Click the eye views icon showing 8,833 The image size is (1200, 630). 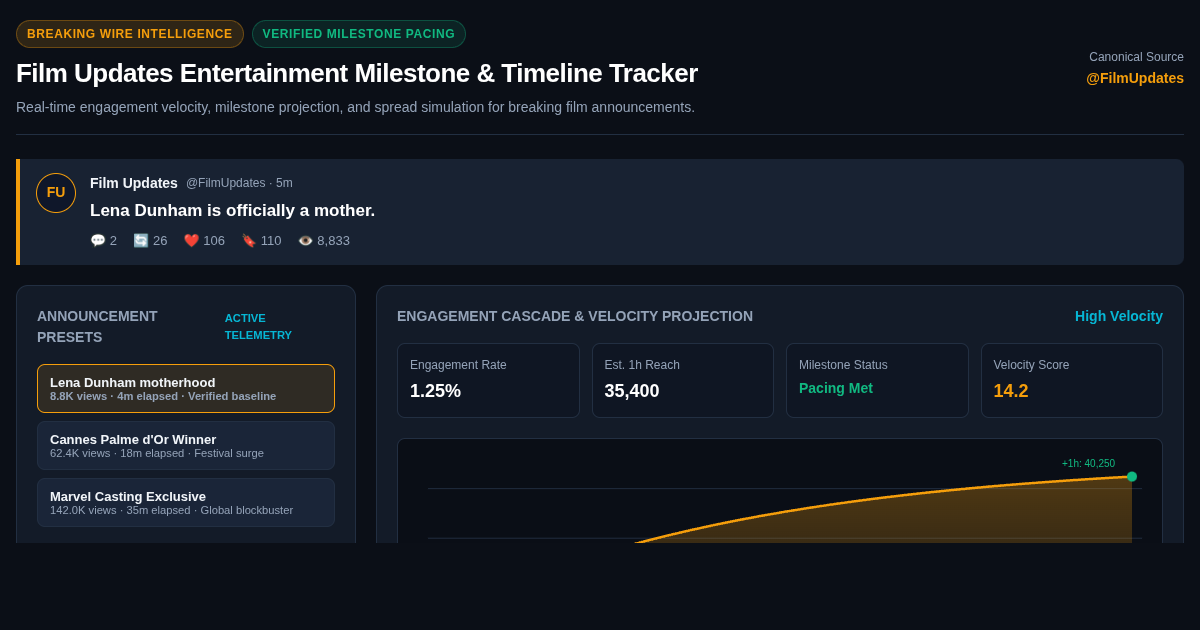305,241
